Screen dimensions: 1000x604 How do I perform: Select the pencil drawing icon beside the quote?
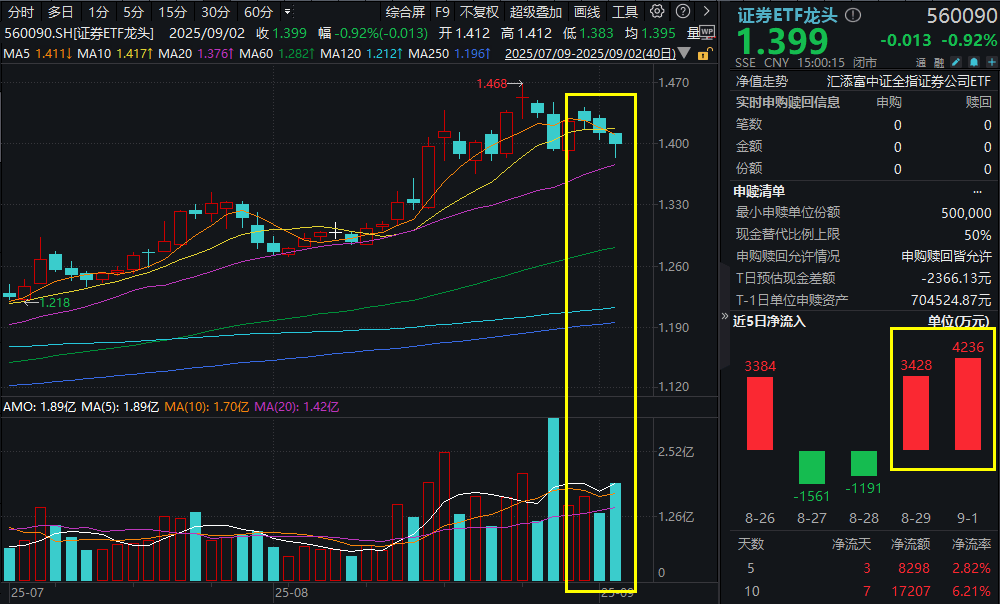click(956, 62)
